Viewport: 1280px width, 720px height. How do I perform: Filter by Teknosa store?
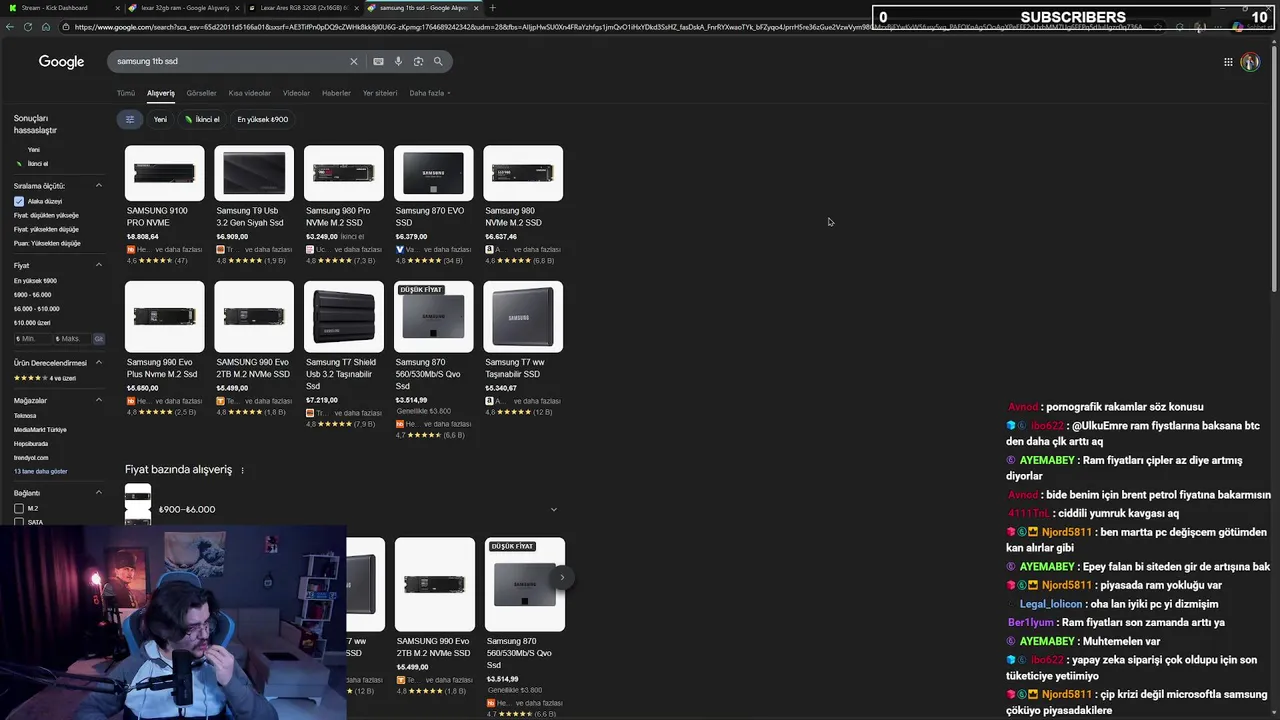click(25, 416)
